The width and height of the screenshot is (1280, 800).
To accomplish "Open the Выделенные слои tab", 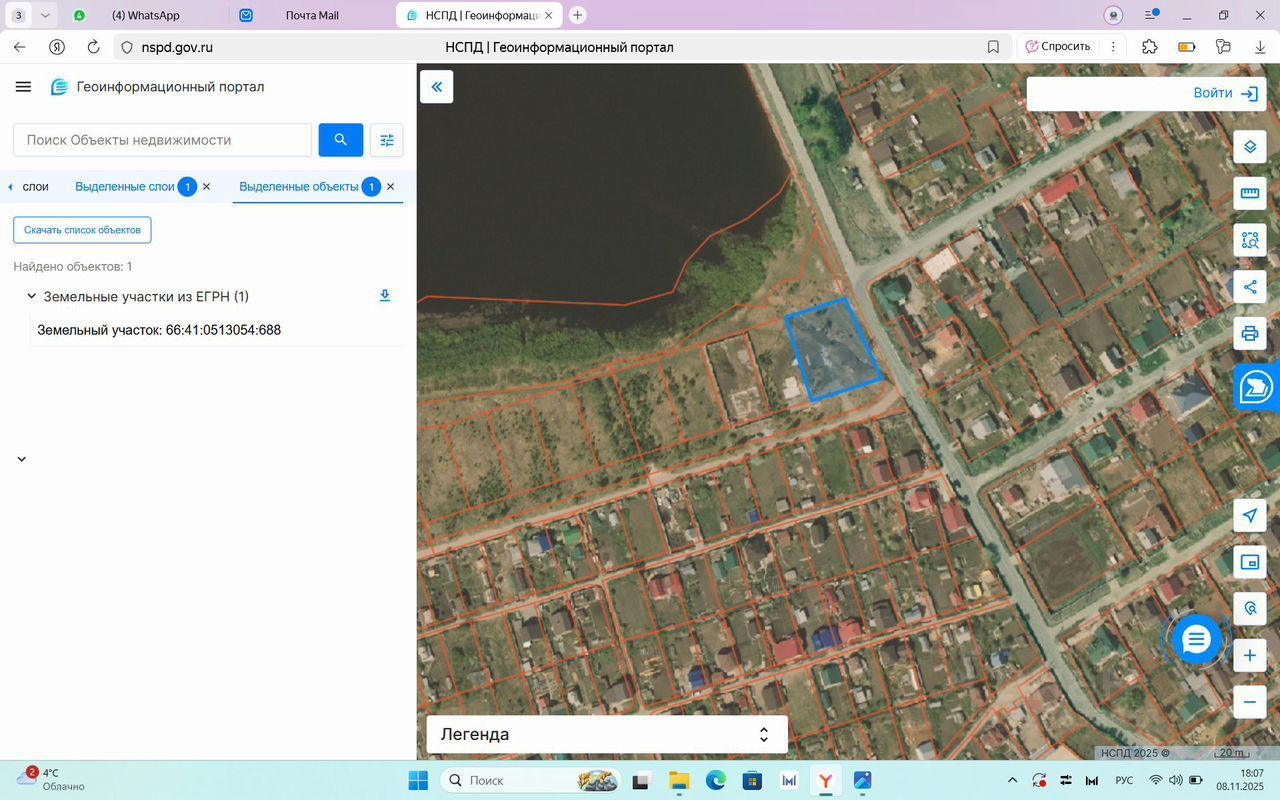I will [125, 187].
